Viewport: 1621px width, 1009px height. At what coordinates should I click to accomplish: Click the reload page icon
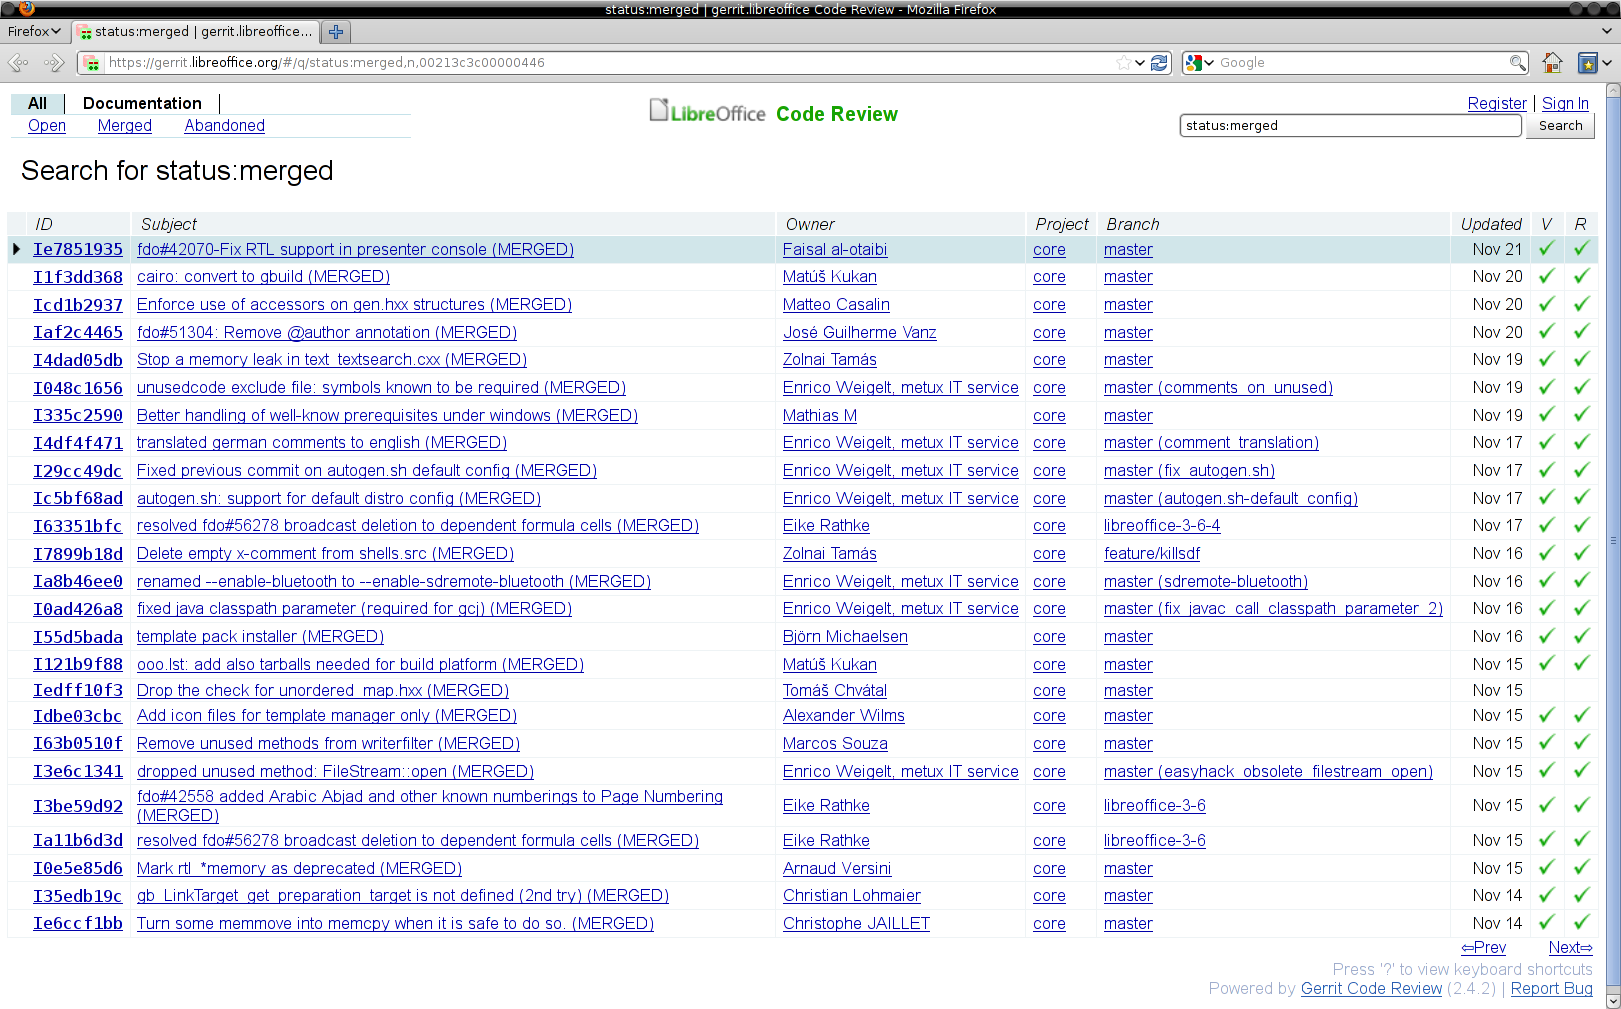pyautogui.click(x=1159, y=63)
